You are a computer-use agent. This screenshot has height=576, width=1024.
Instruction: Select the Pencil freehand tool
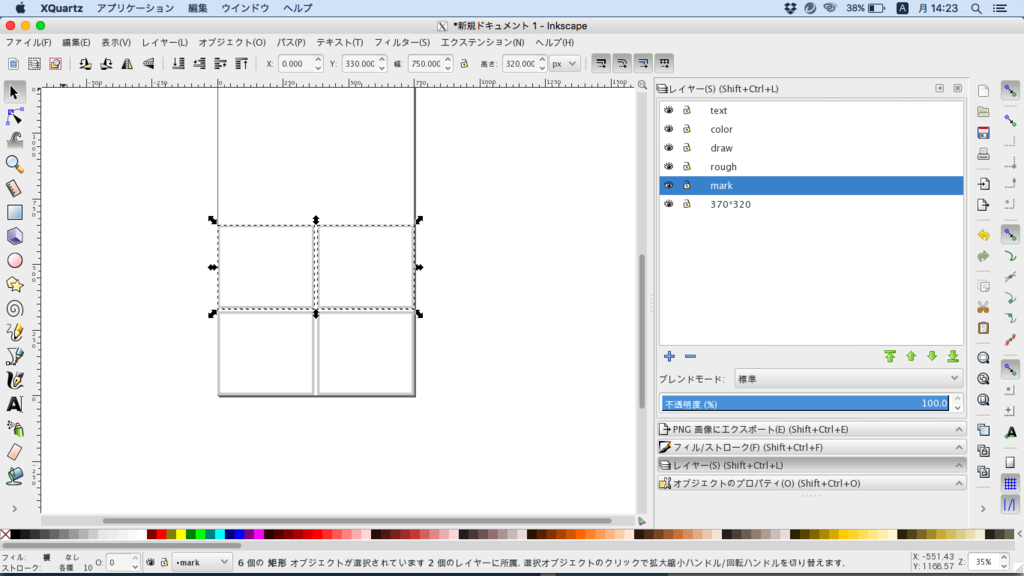(14, 332)
